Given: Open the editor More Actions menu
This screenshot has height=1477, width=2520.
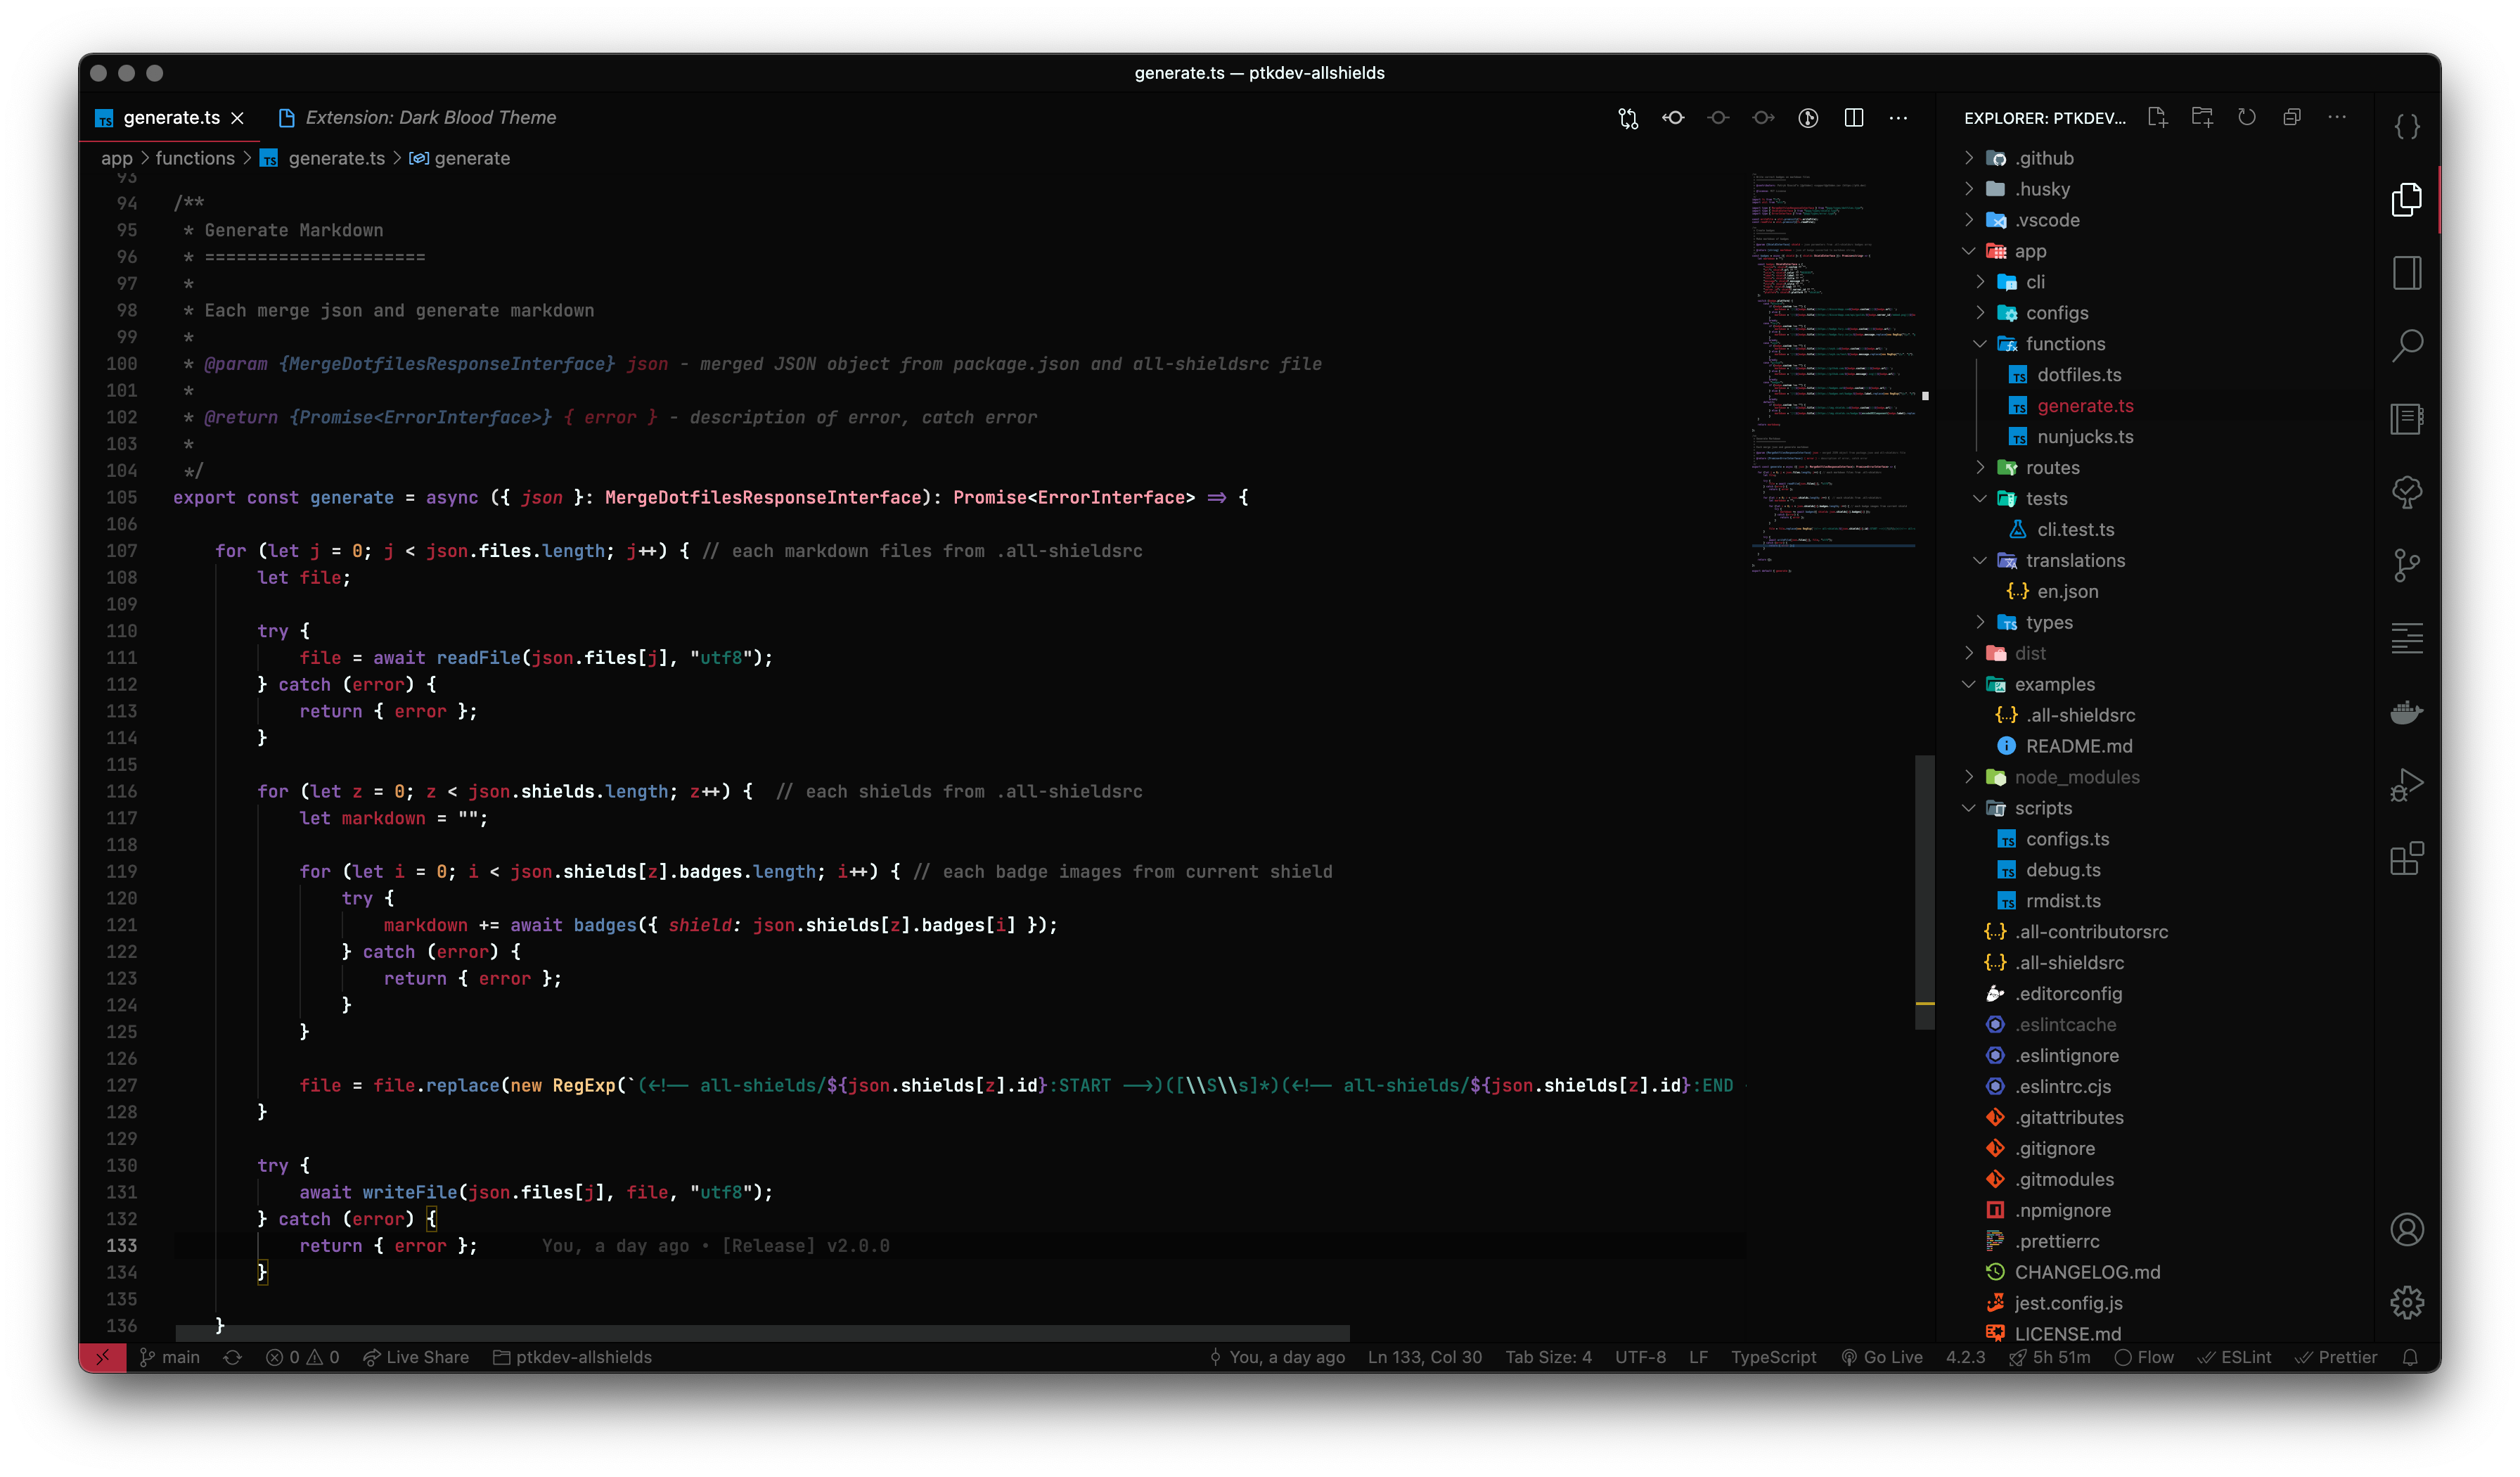Looking at the screenshot, I should (1898, 118).
